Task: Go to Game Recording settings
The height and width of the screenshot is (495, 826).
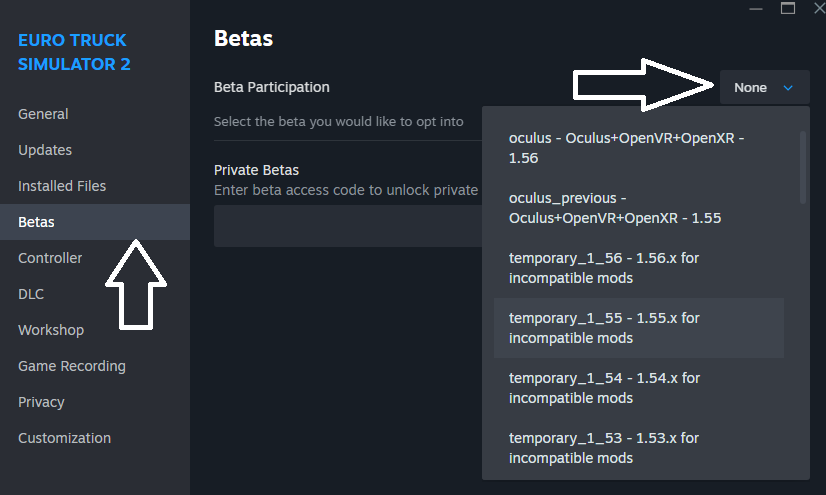Action: (72, 366)
